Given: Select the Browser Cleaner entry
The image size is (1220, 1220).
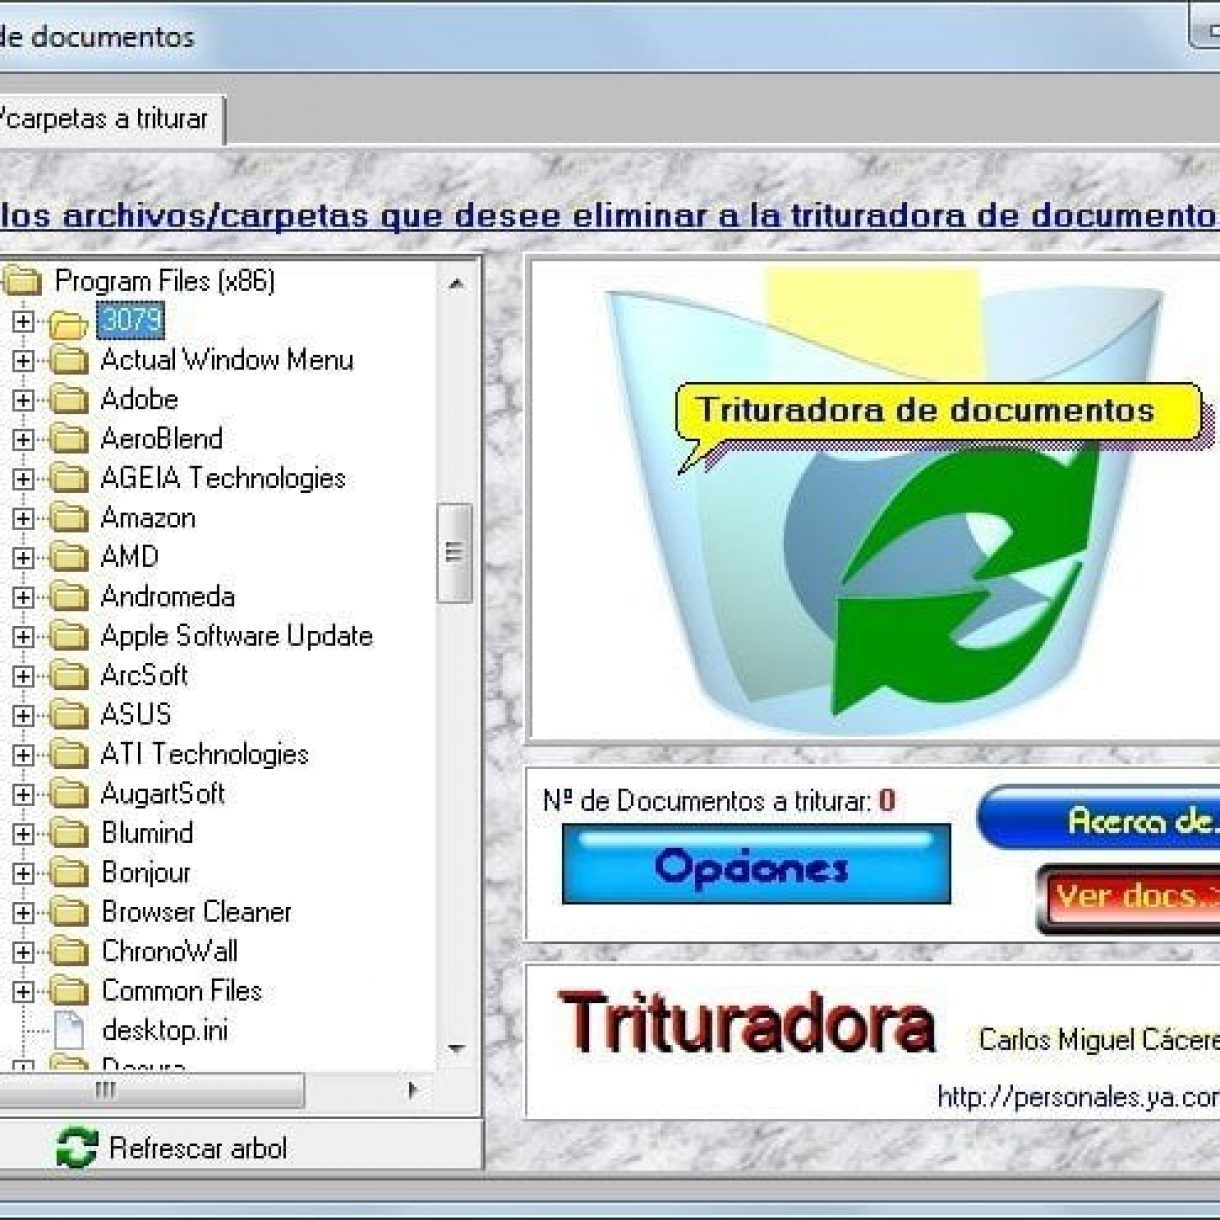Looking at the screenshot, I should pos(197,912).
